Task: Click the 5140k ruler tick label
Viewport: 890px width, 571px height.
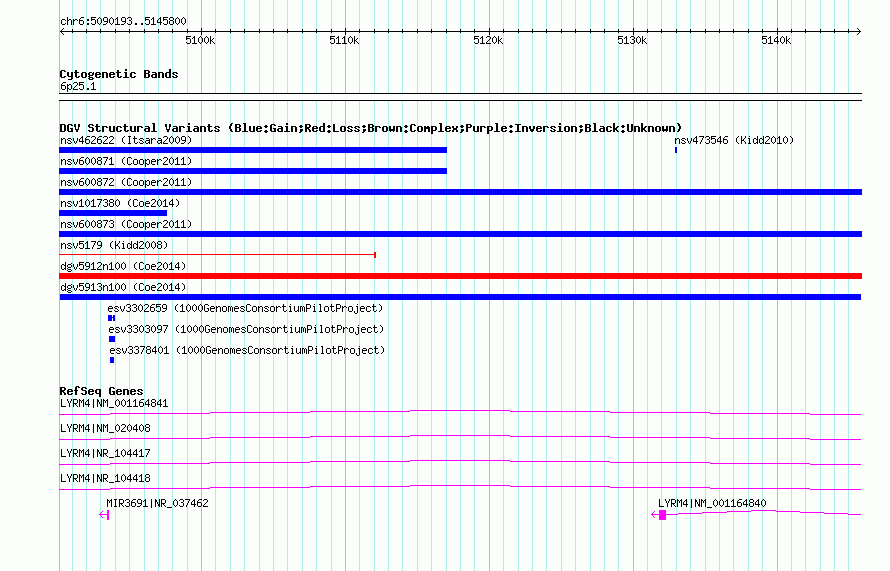Action: 776,40
